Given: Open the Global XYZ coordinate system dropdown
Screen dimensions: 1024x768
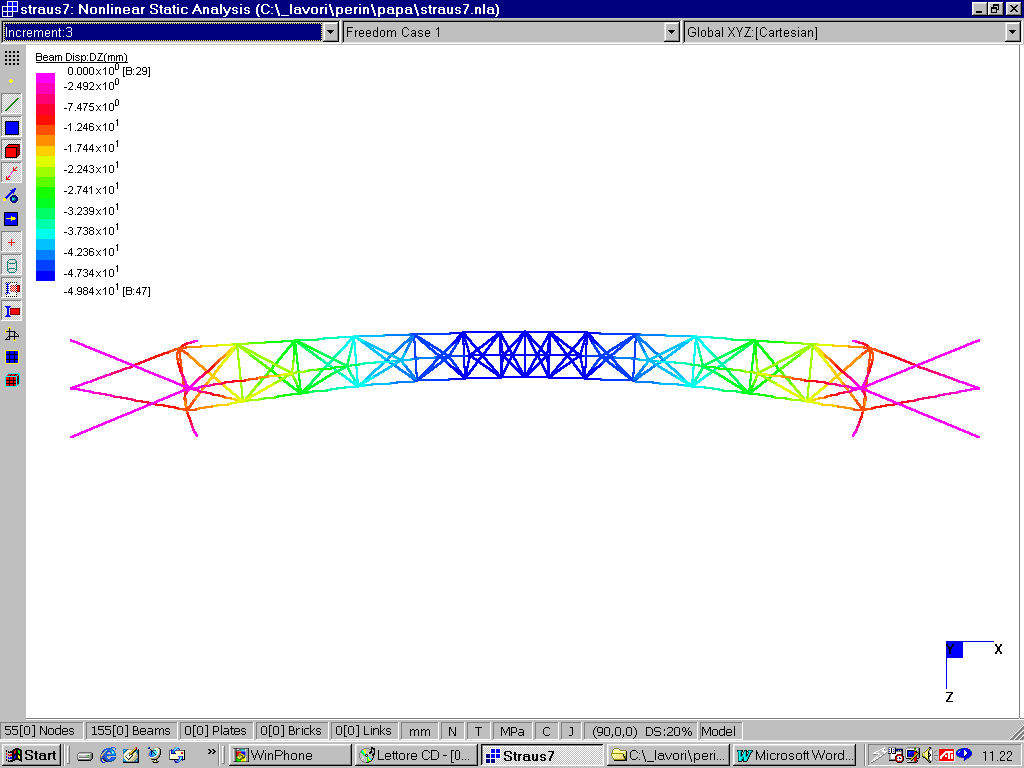Looking at the screenshot, I should pos(1012,32).
